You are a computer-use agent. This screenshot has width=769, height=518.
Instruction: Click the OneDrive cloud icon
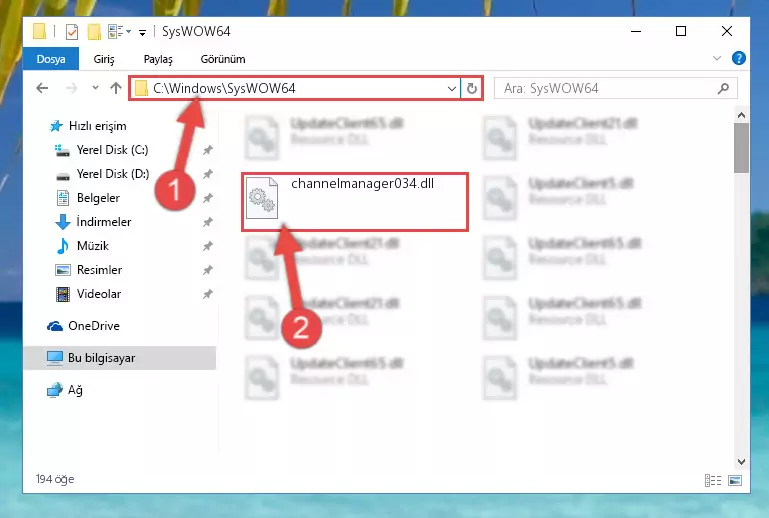pos(55,326)
